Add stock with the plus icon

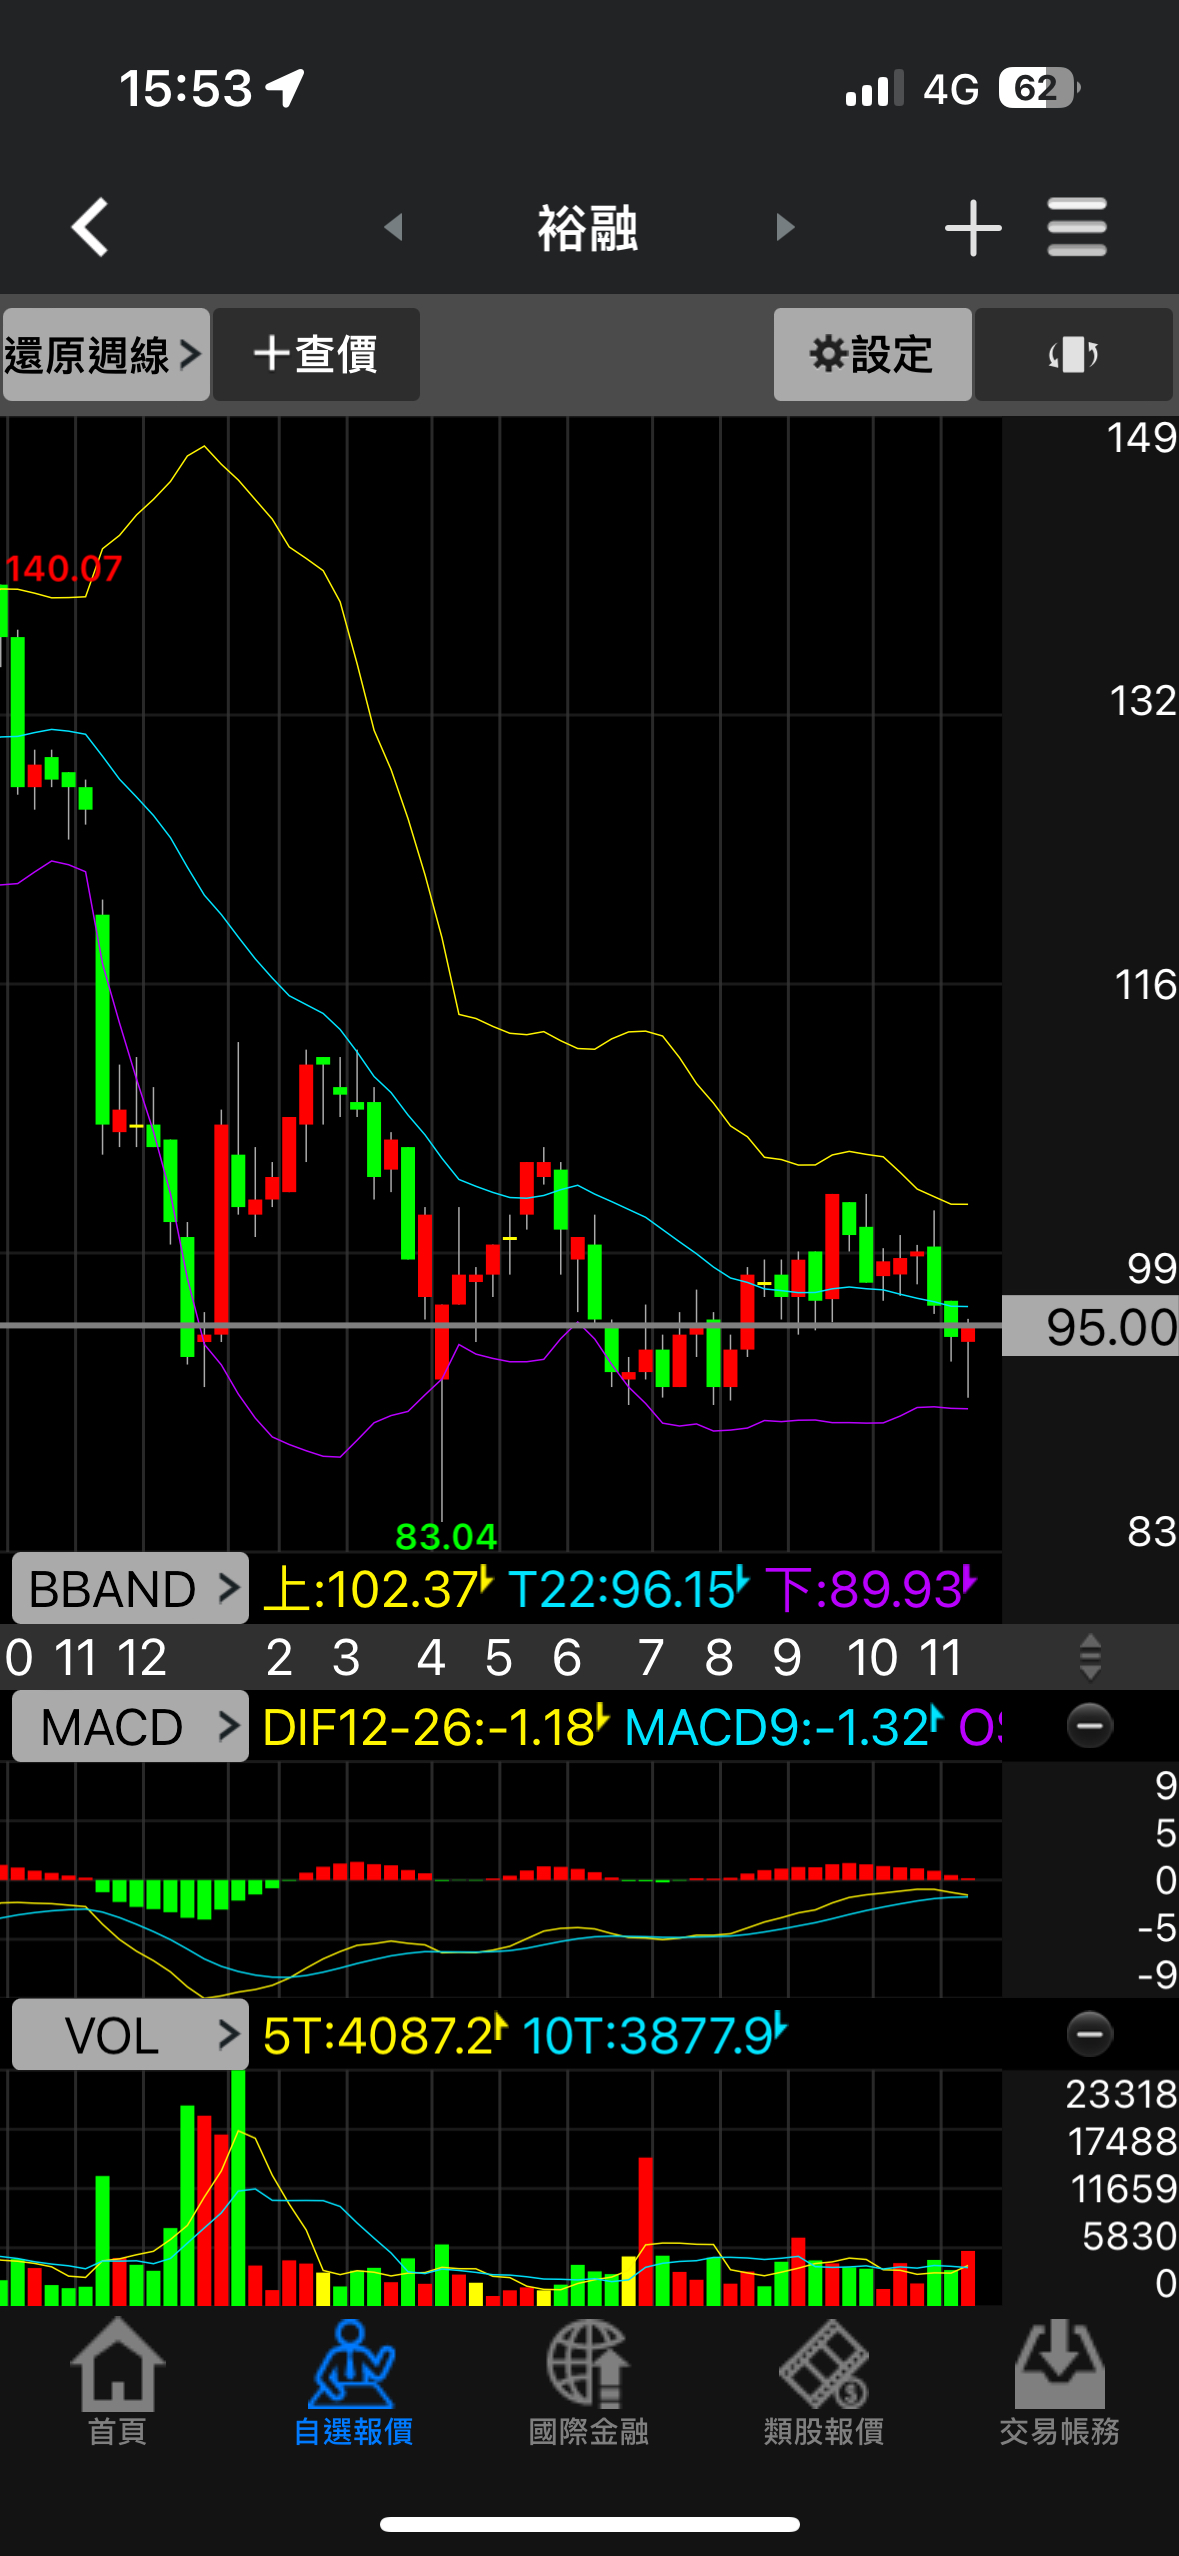973,228
